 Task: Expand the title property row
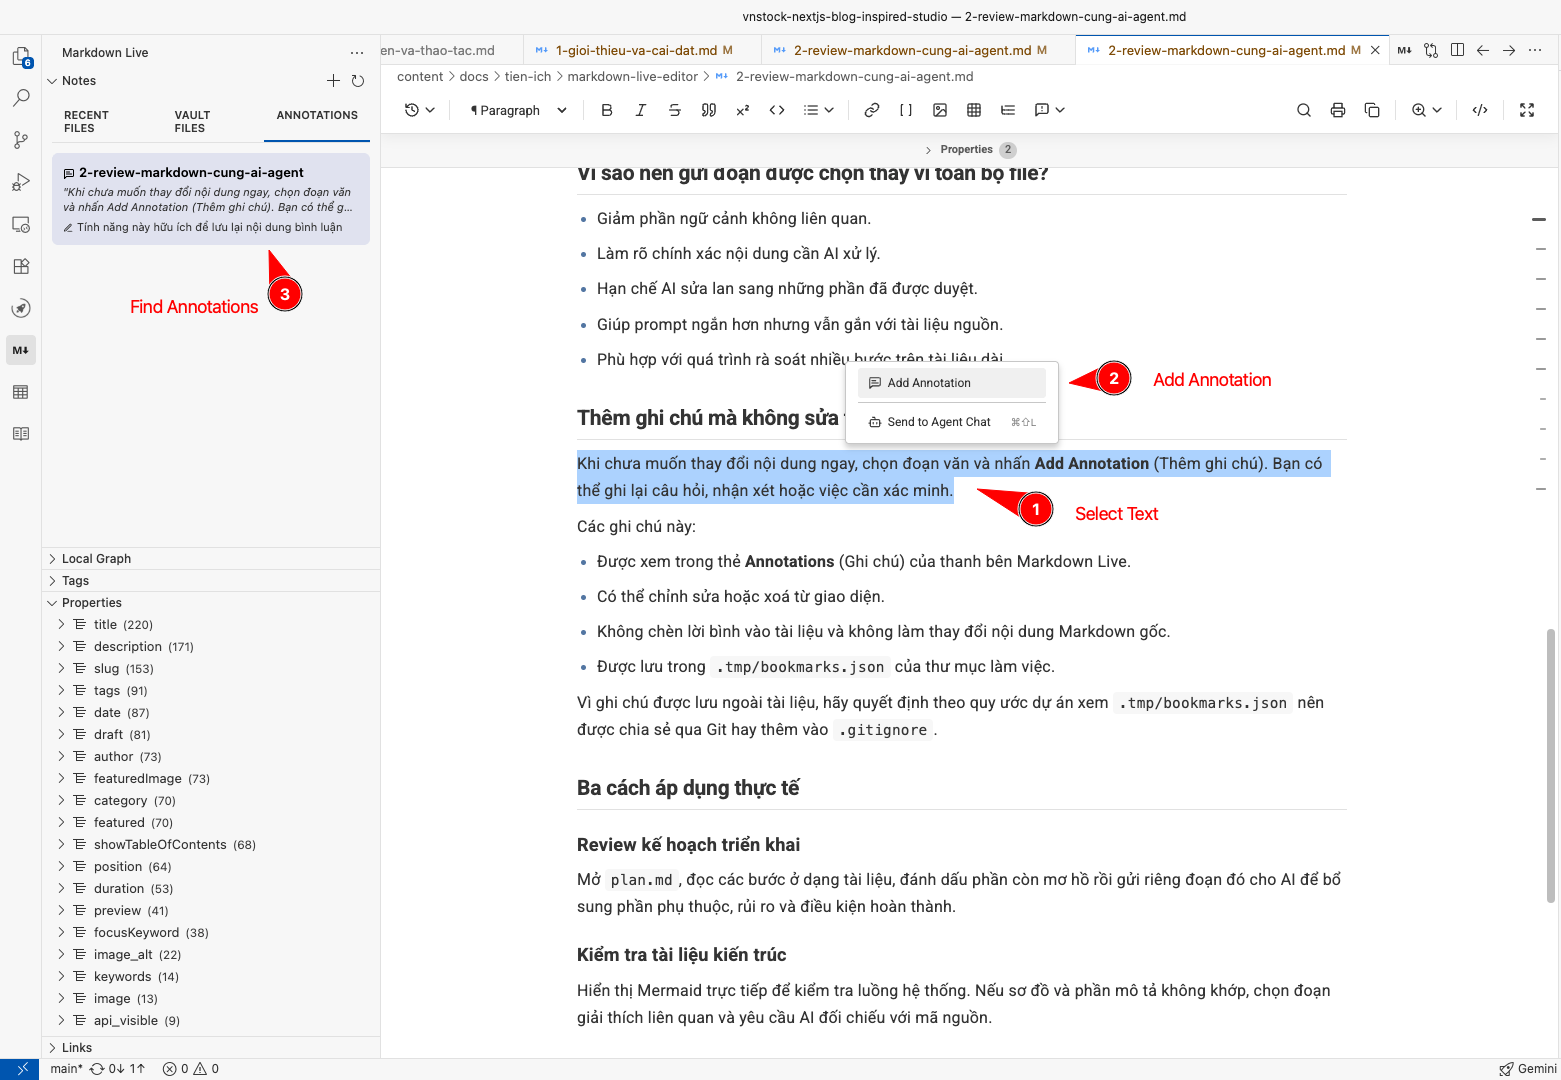click(x=211, y=625)
